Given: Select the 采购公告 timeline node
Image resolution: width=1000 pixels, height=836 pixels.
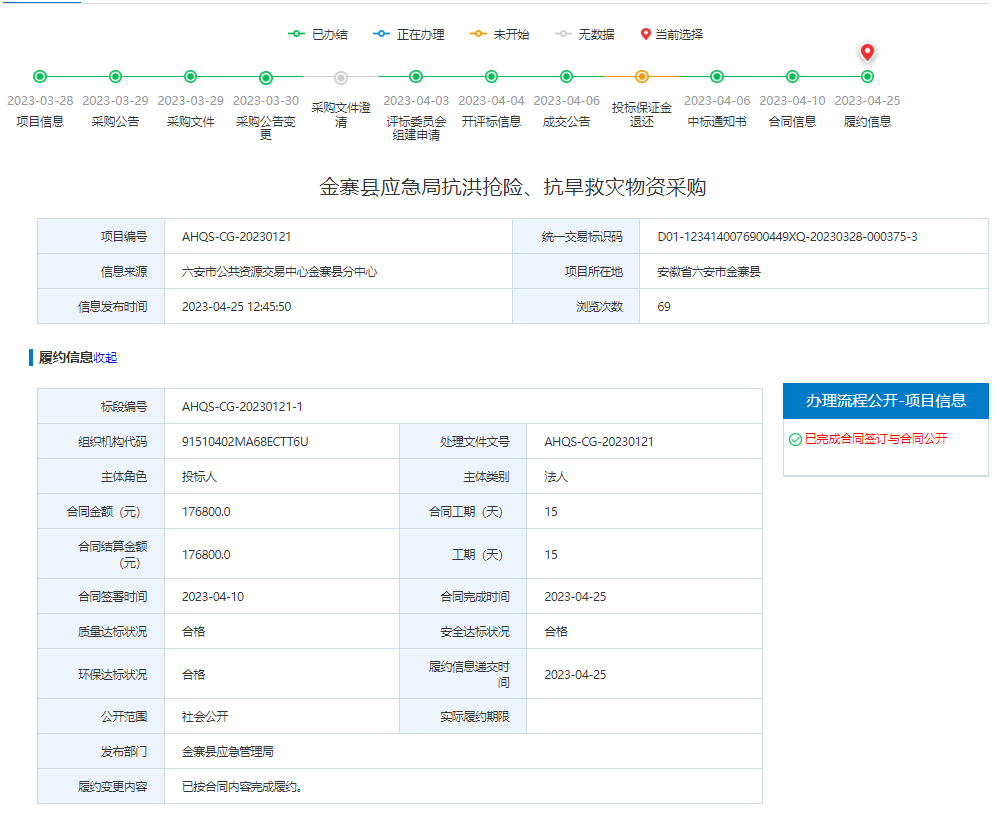Looking at the screenshot, I should [115, 77].
